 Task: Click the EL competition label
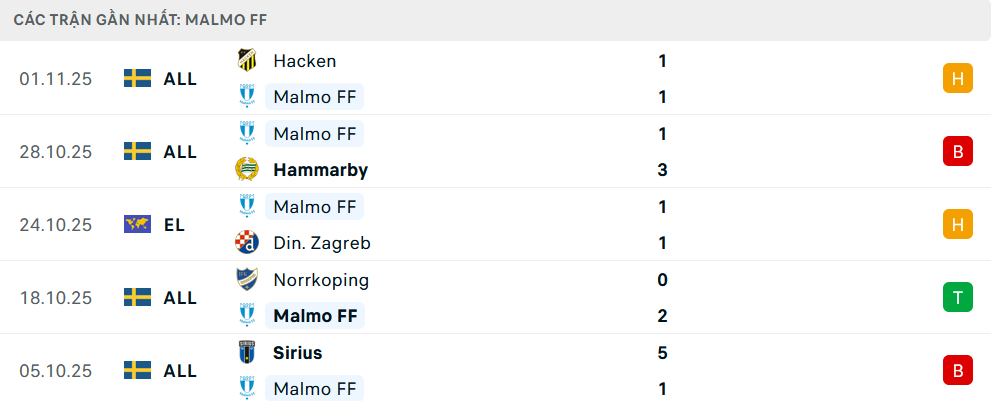174,225
